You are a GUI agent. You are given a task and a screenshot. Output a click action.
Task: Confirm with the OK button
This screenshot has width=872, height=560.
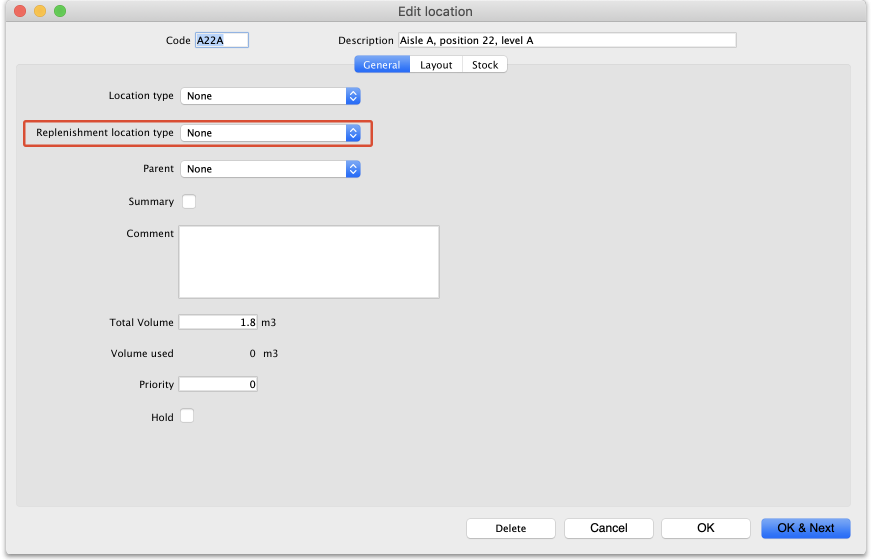705,528
